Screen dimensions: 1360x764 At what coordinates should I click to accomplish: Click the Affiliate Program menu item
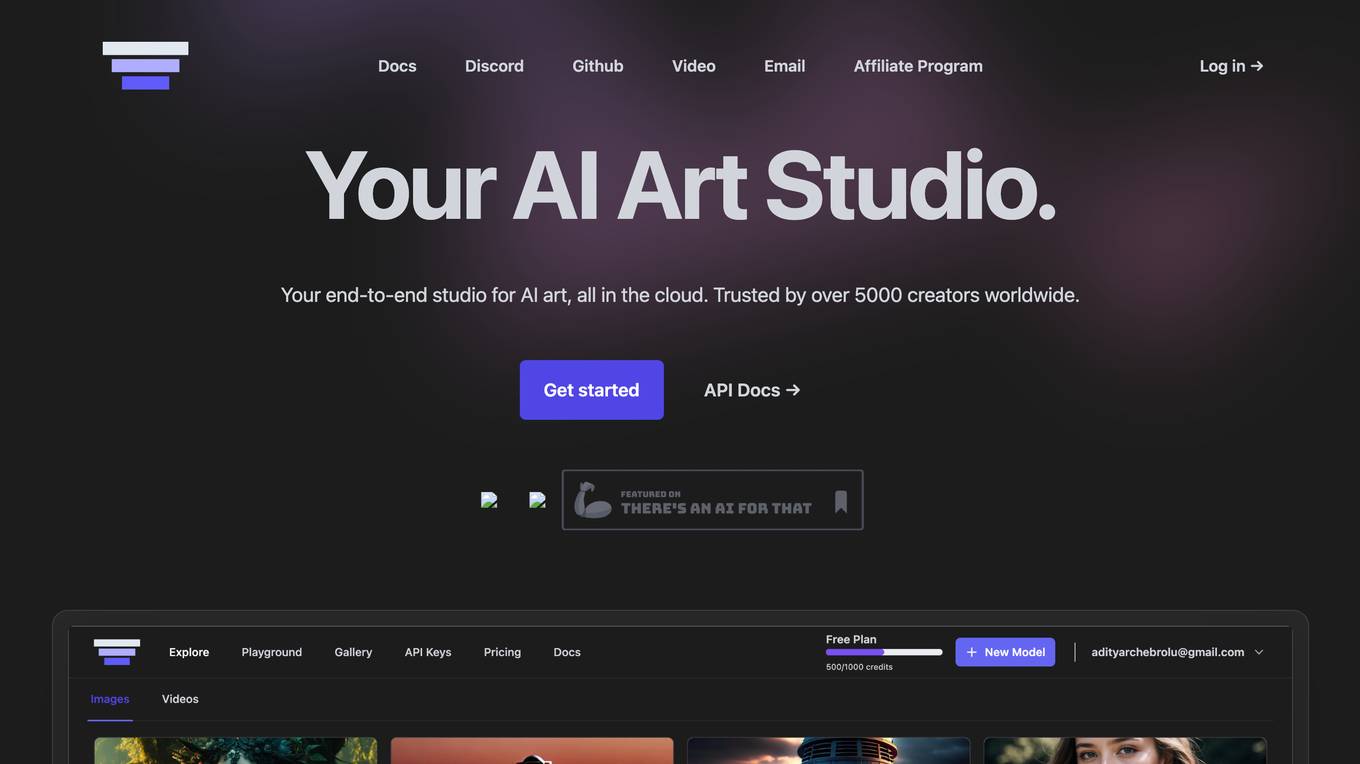pyautogui.click(x=918, y=65)
